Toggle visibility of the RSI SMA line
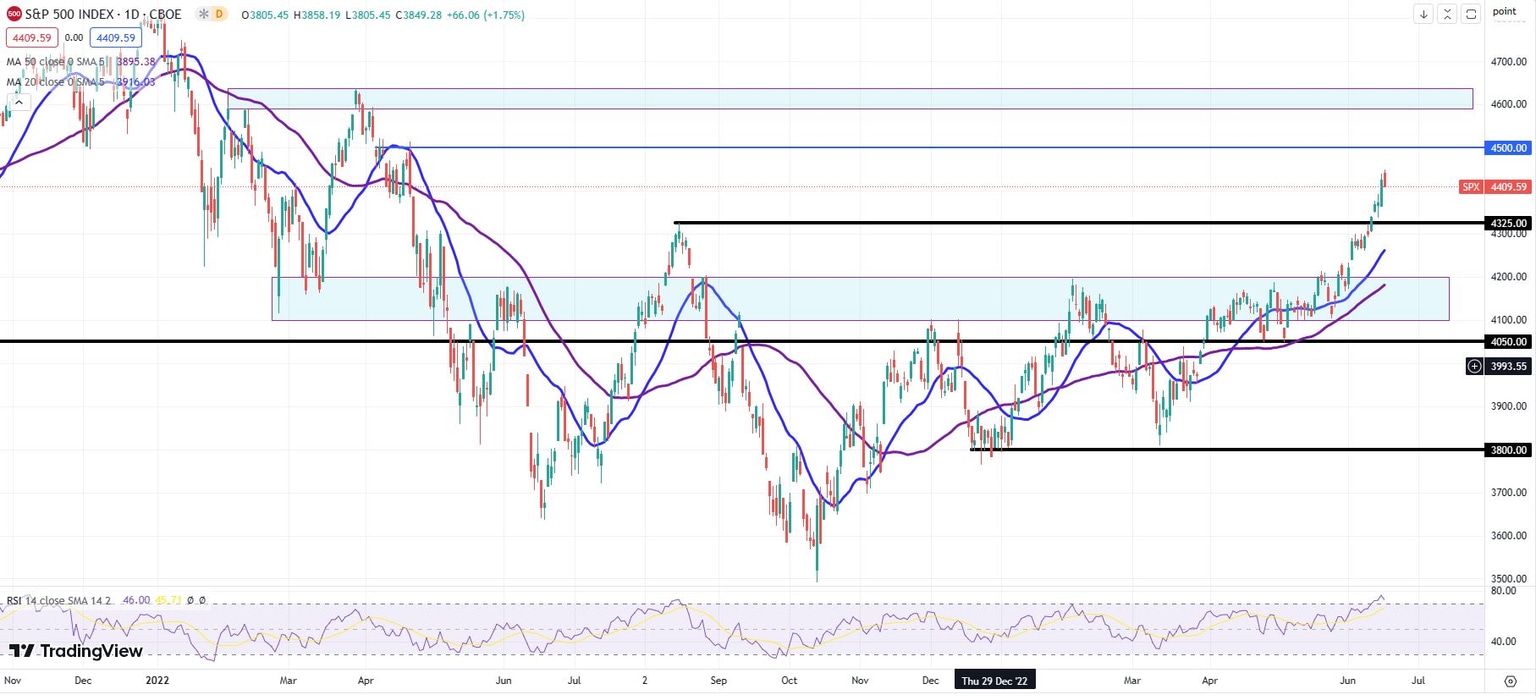Screen dimensions: 1536x696 coord(203,601)
